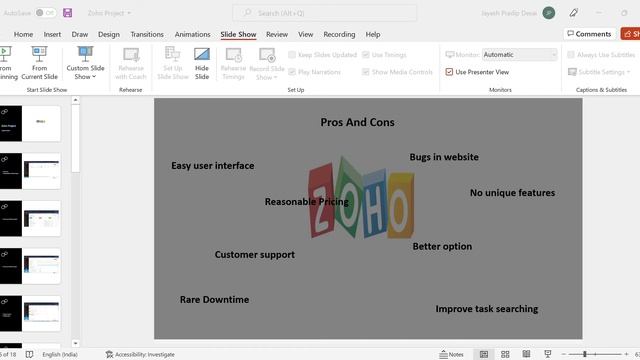The height and width of the screenshot is (360, 640).
Task: Click Accessibility: Investigate status
Action: [x=140, y=354]
